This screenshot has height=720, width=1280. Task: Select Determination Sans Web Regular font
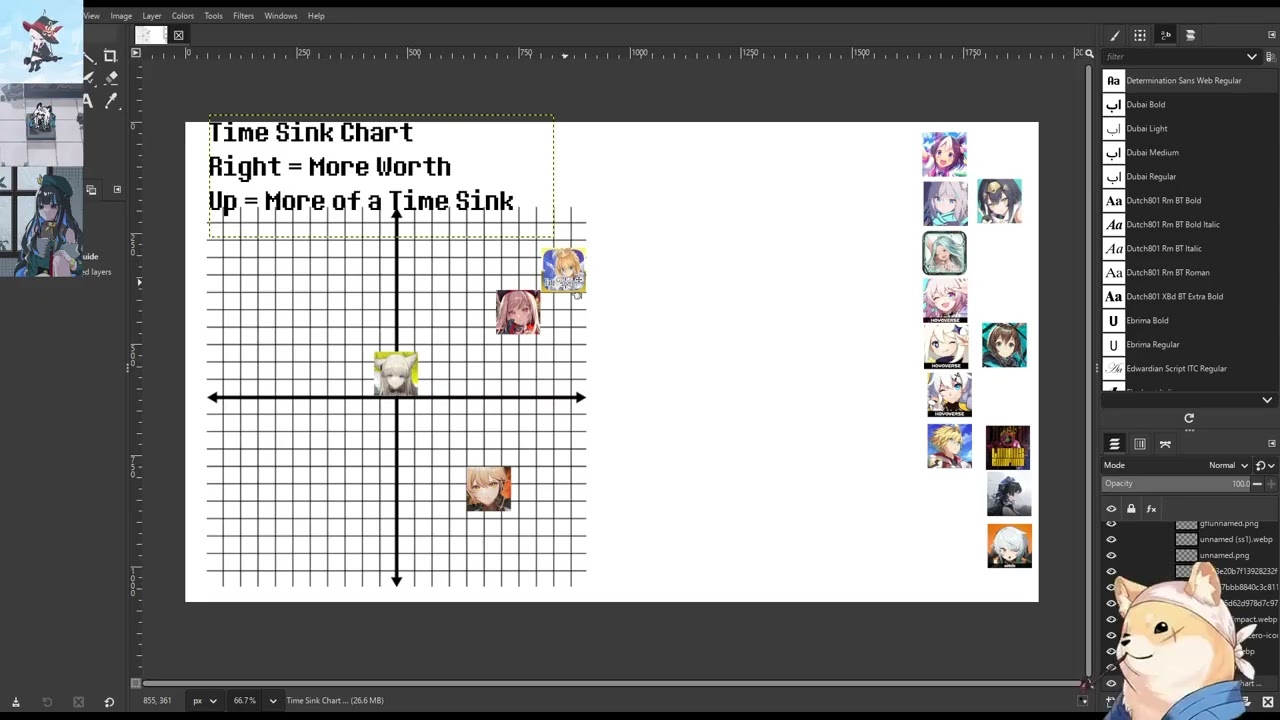click(1189, 80)
